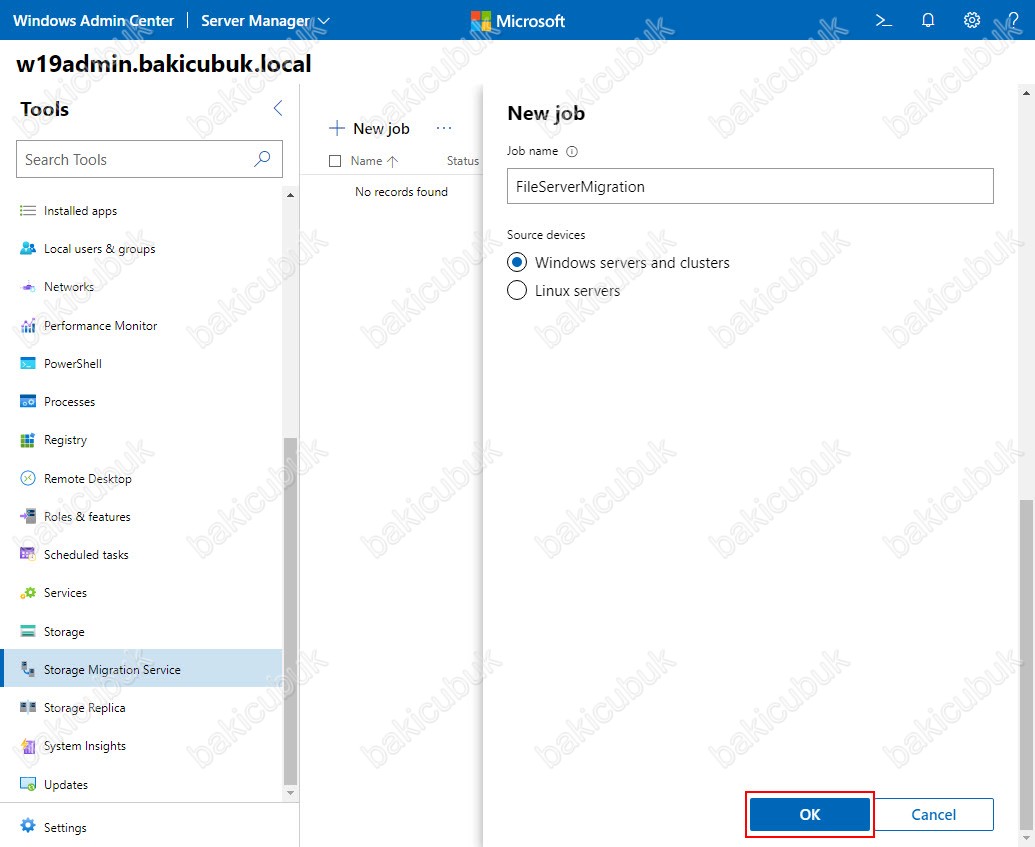
Task: Open Scheduled tasks tool
Action: (143, 555)
